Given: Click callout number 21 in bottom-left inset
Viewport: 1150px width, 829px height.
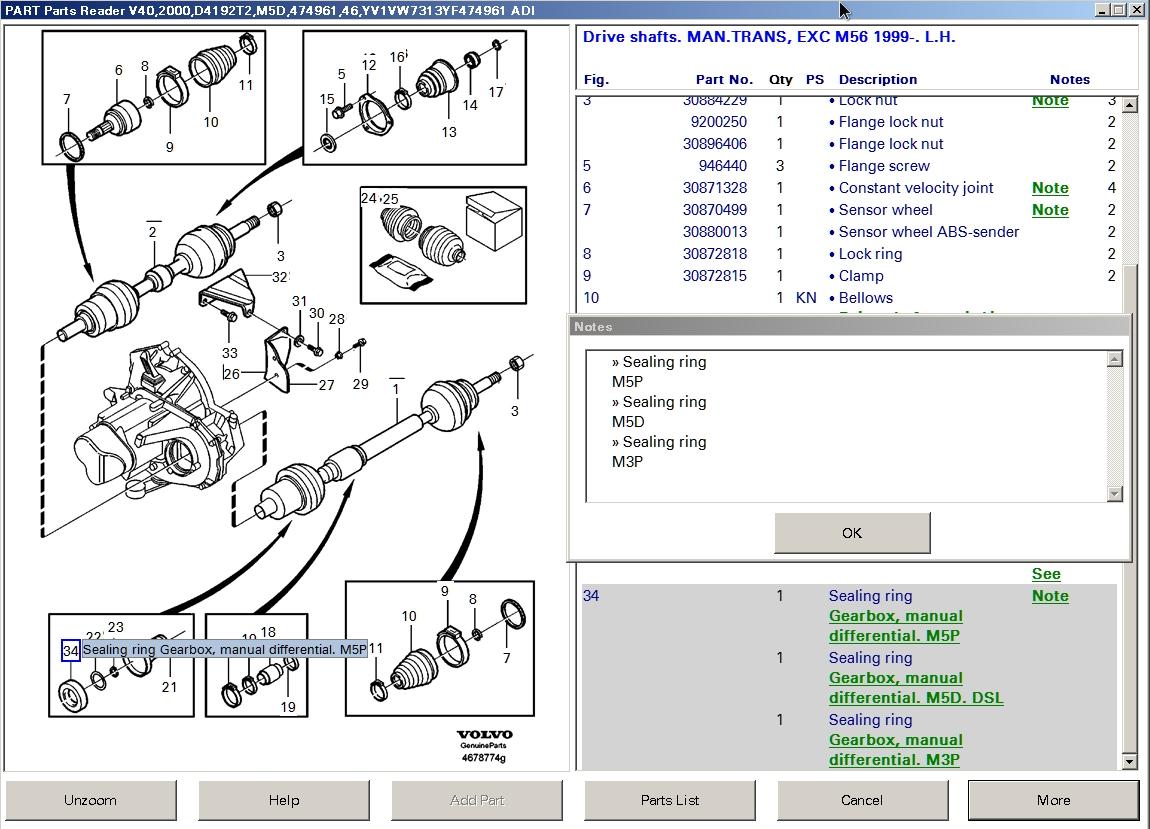Looking at the screenshot, I should point(169,687).
